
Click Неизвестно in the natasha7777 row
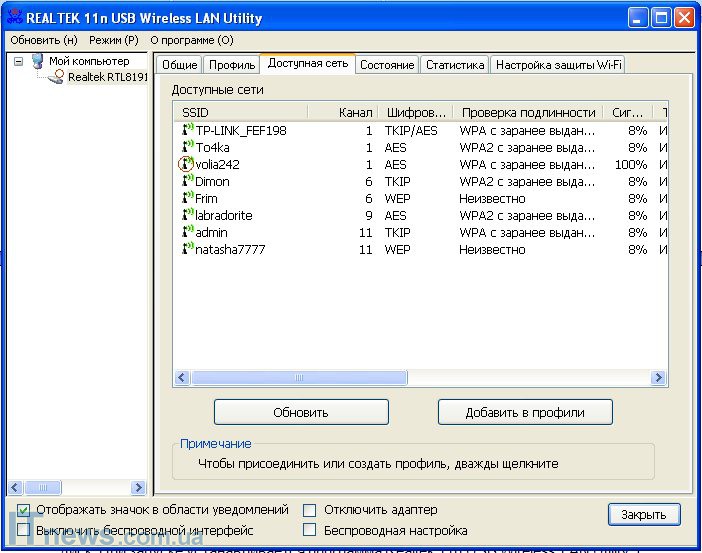(492, 249)
